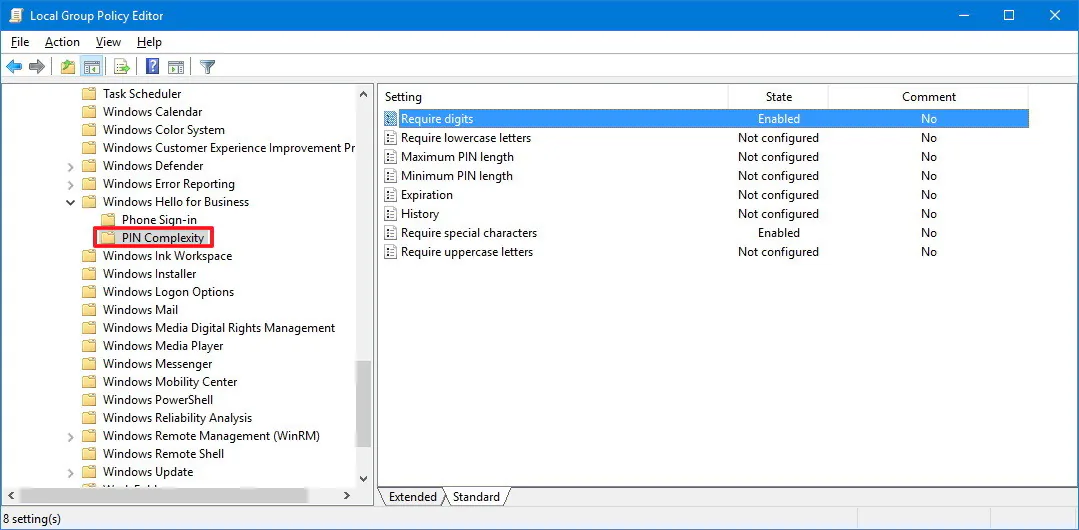This screenshot has width=1079, height=530.
Task: Select the 'Require digits' setting name
Action: tap(437, 119)
